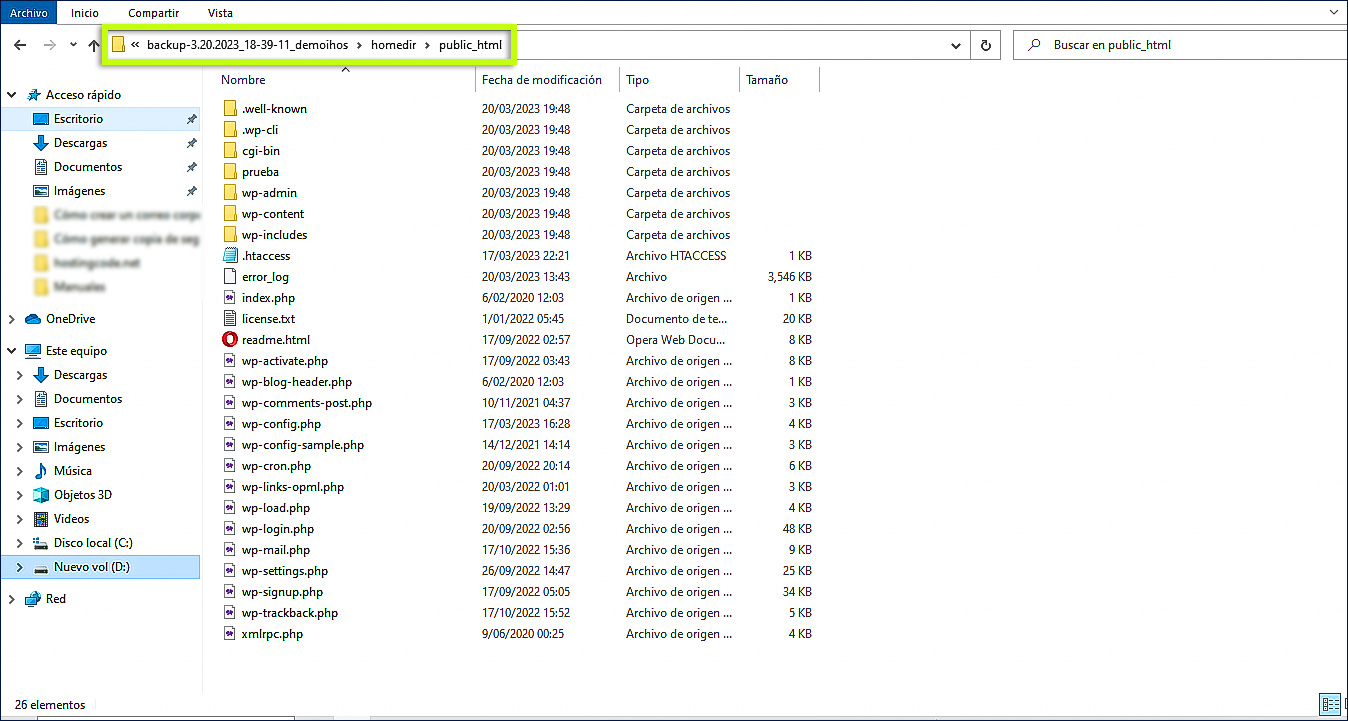Screen dimensions: 1348x721
Task: Click the Forward navigation arrow
Action: click(x=49, y=45)
